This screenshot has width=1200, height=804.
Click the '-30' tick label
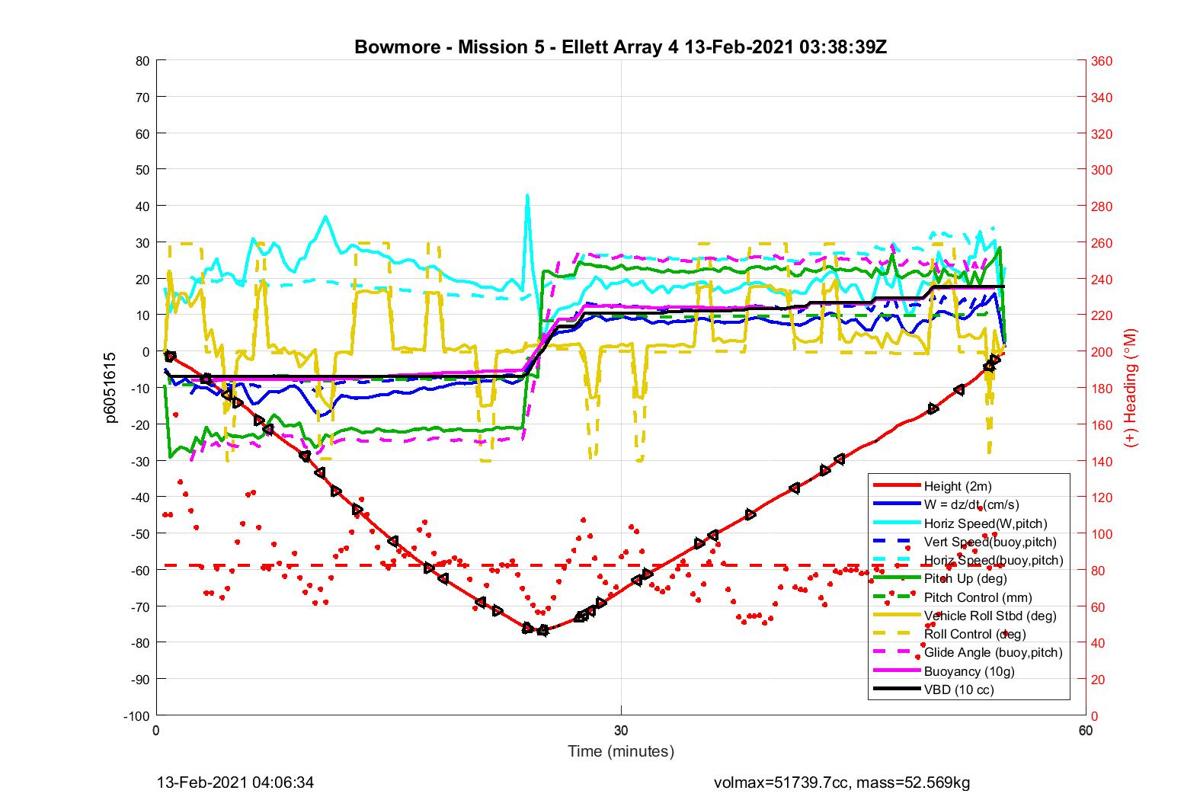click(x=141, y=461)
